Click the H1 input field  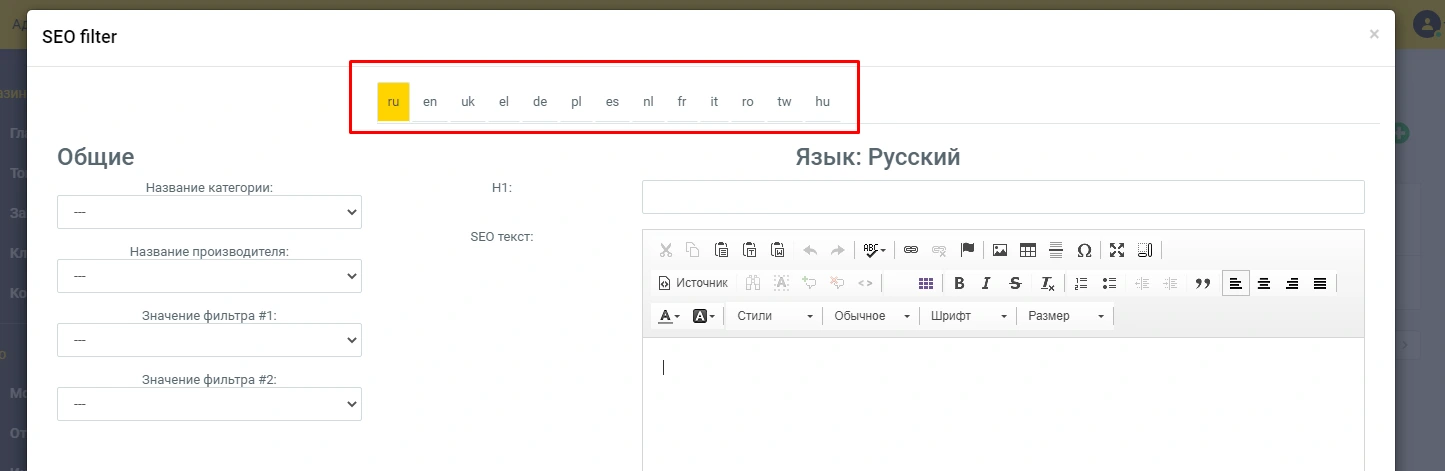click(x=1002, y=197)
